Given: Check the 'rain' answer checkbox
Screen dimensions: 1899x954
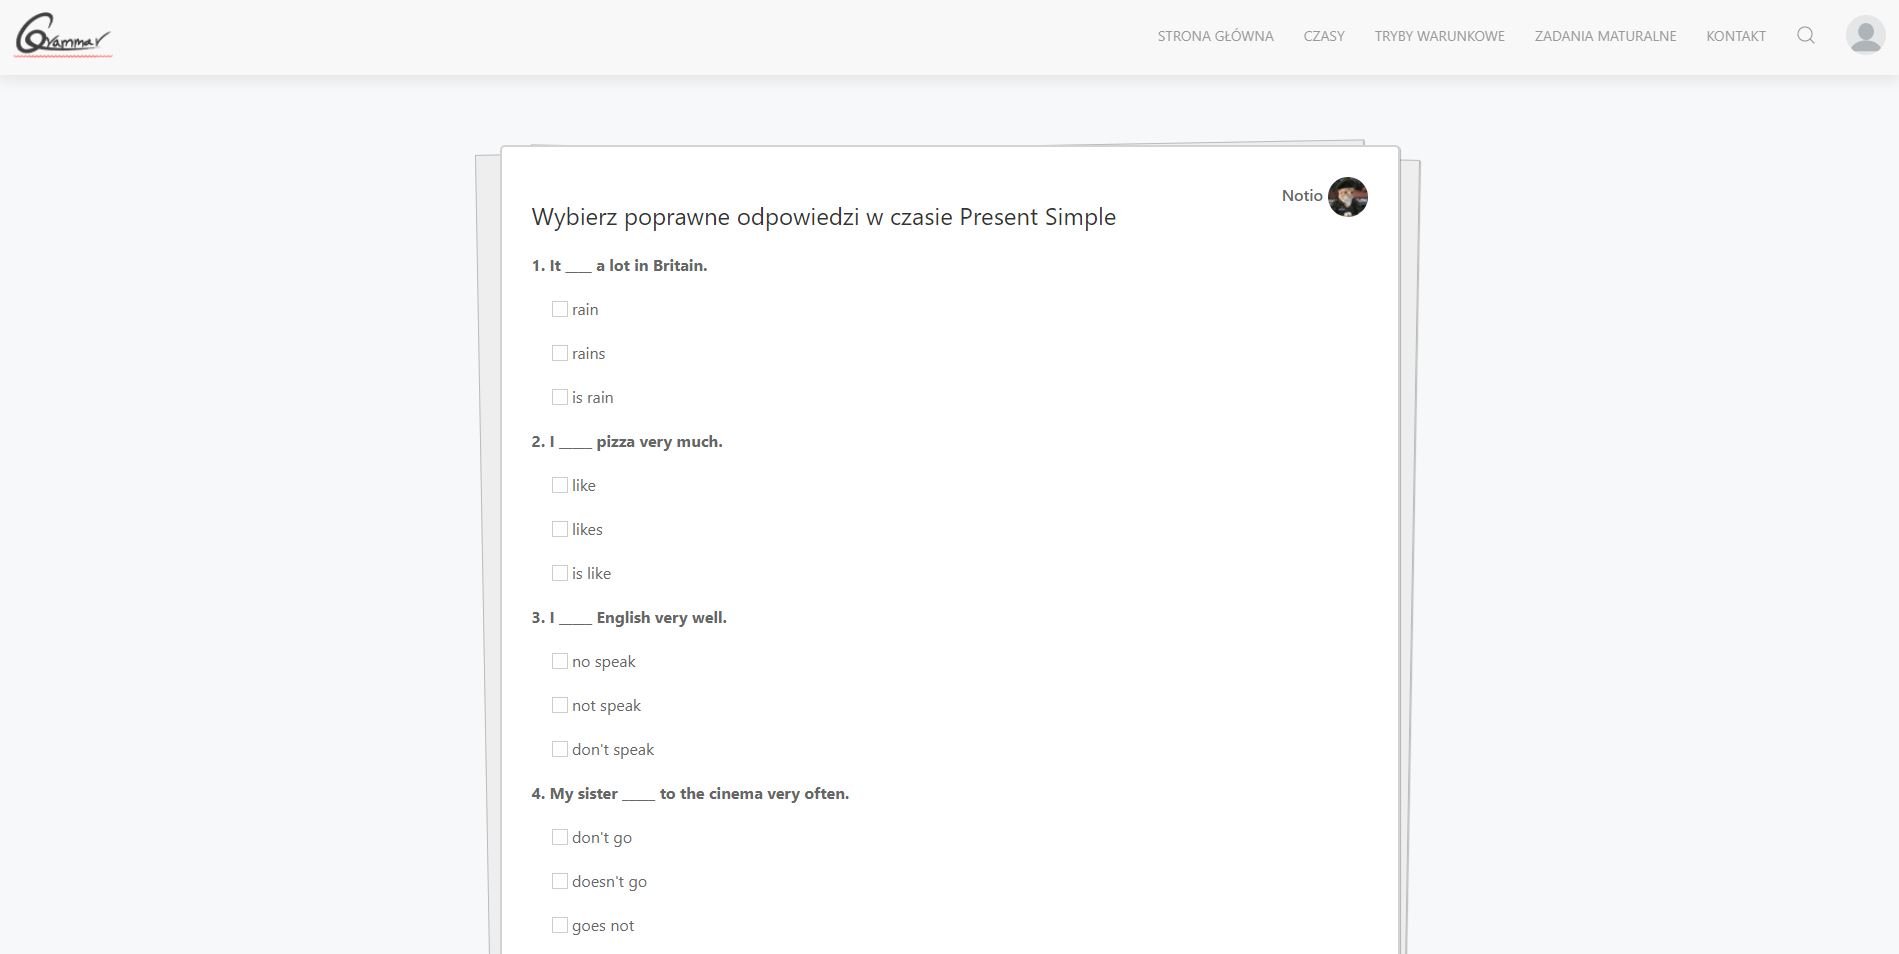Looking at the screenshot, I should (x=560, y=310).
